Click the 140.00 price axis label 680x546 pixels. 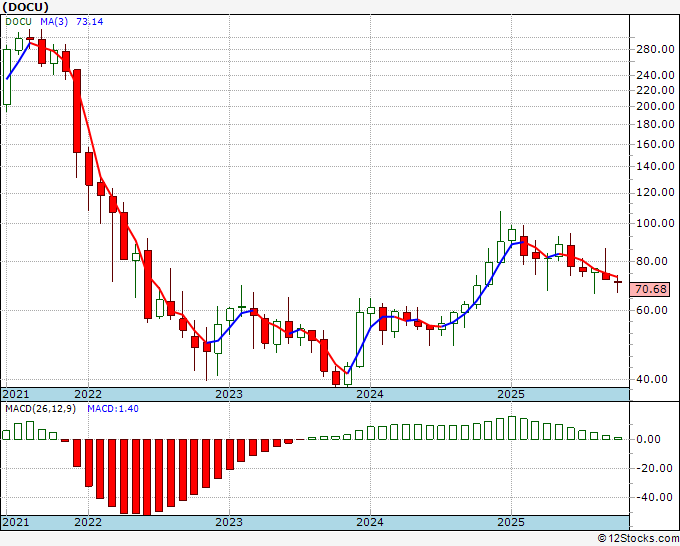(655, 167)
